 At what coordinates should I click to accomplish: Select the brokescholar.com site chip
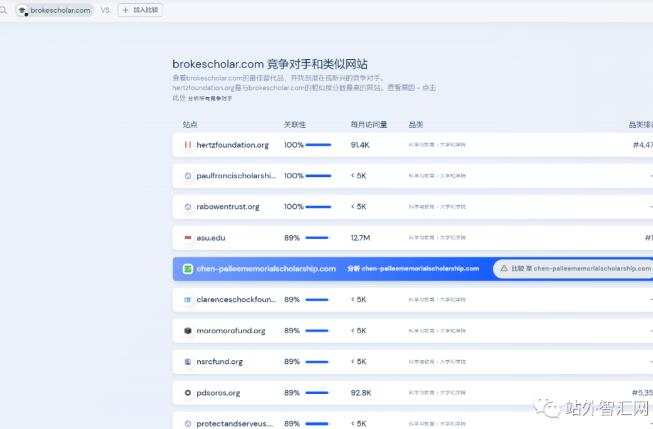[55, 10]
